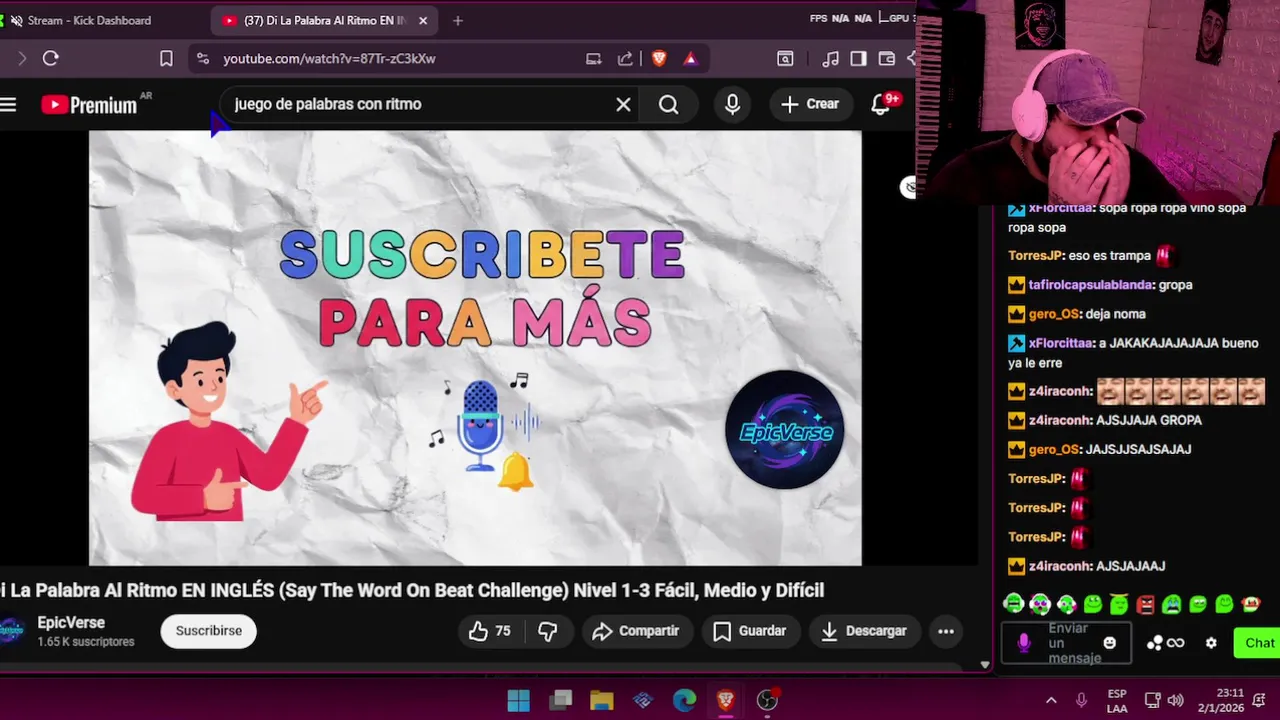Viewport: 1280px width, 720px height.
Task: Open a new browser tab
Action: click(x=458, y=20)
